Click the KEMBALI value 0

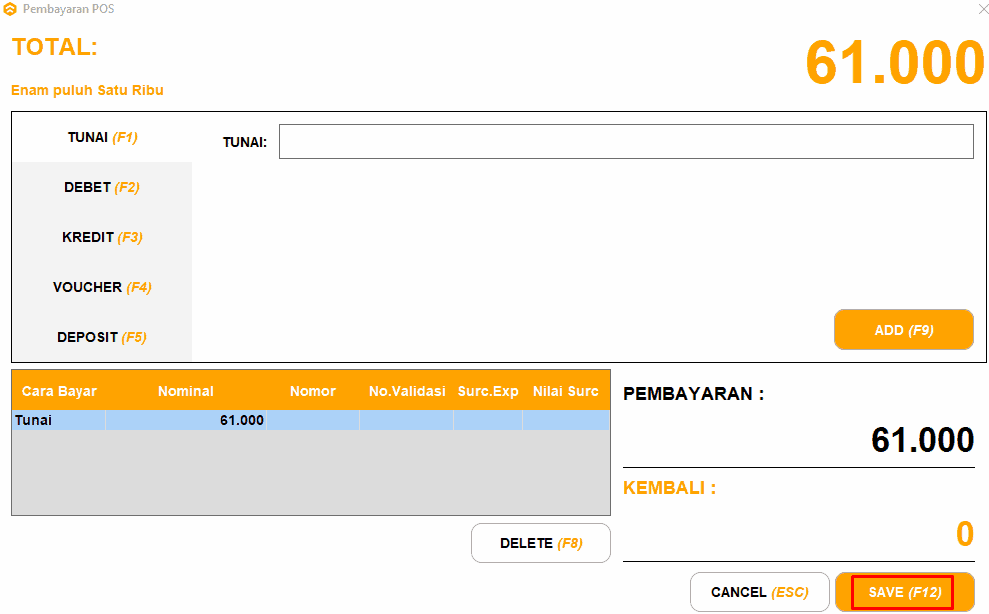965,534
